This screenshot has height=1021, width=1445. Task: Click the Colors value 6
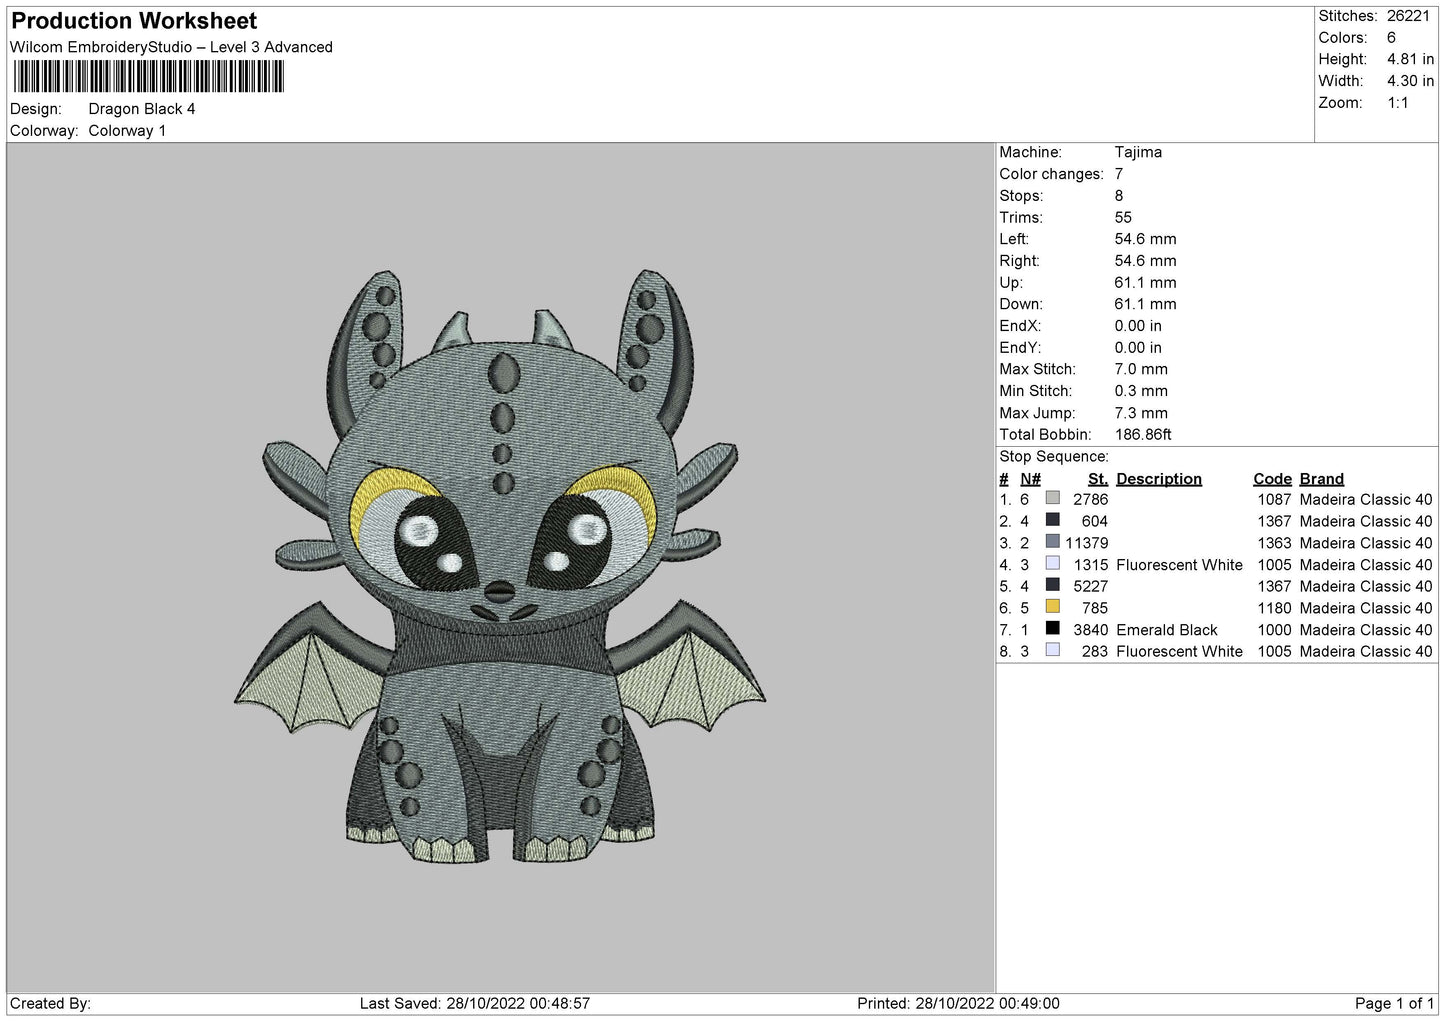coord(1391,38)
